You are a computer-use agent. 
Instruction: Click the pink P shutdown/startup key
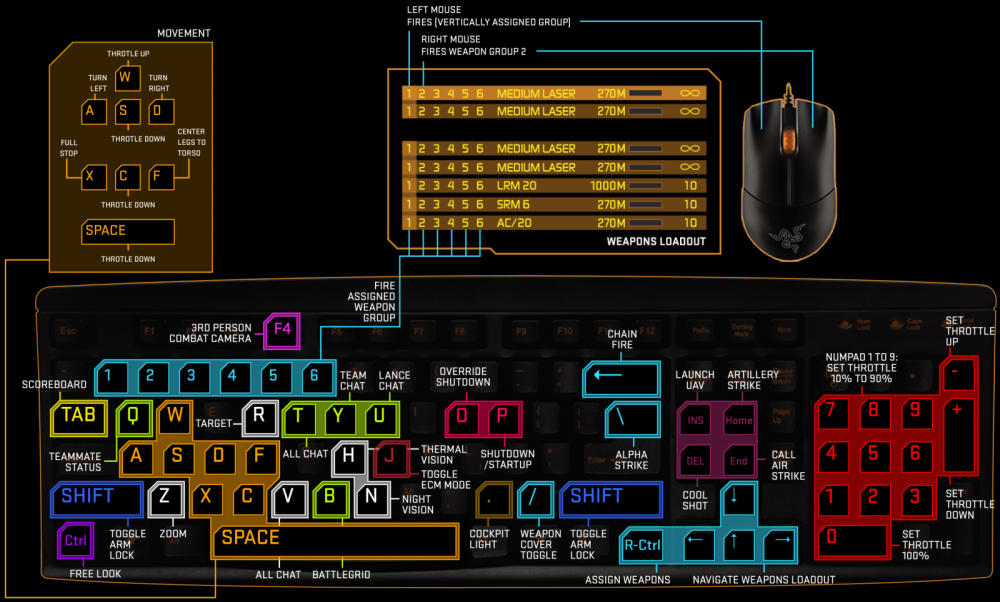point(504,418)
